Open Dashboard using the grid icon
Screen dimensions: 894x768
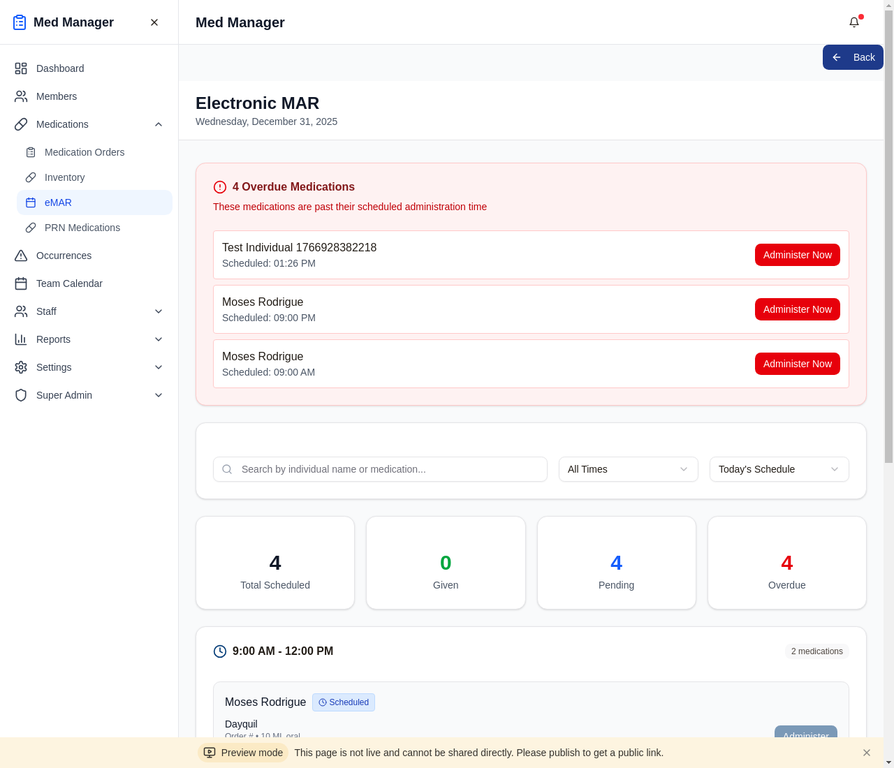(x=20, y=68)
